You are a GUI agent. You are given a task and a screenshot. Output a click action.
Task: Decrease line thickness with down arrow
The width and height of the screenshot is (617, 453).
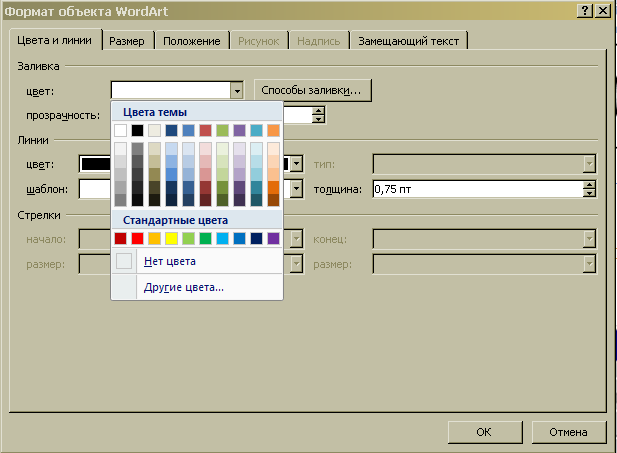pyautogui.click(x=589, y=193)
